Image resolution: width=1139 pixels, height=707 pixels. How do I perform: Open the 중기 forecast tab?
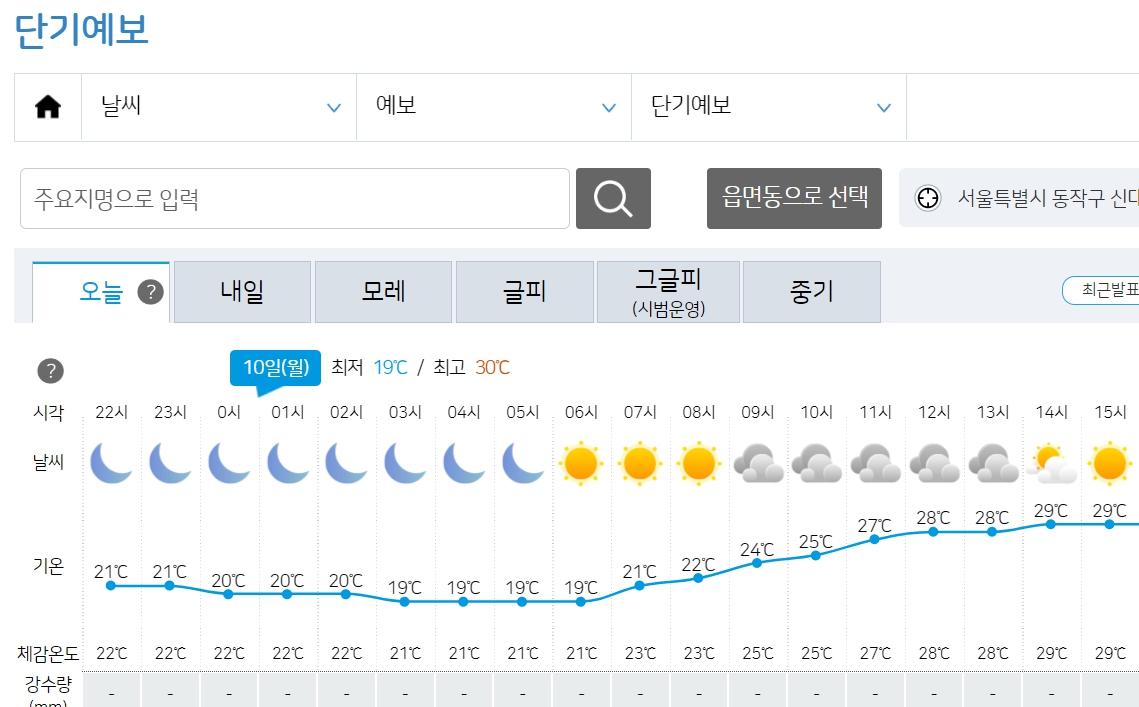[x=812, y=292]
